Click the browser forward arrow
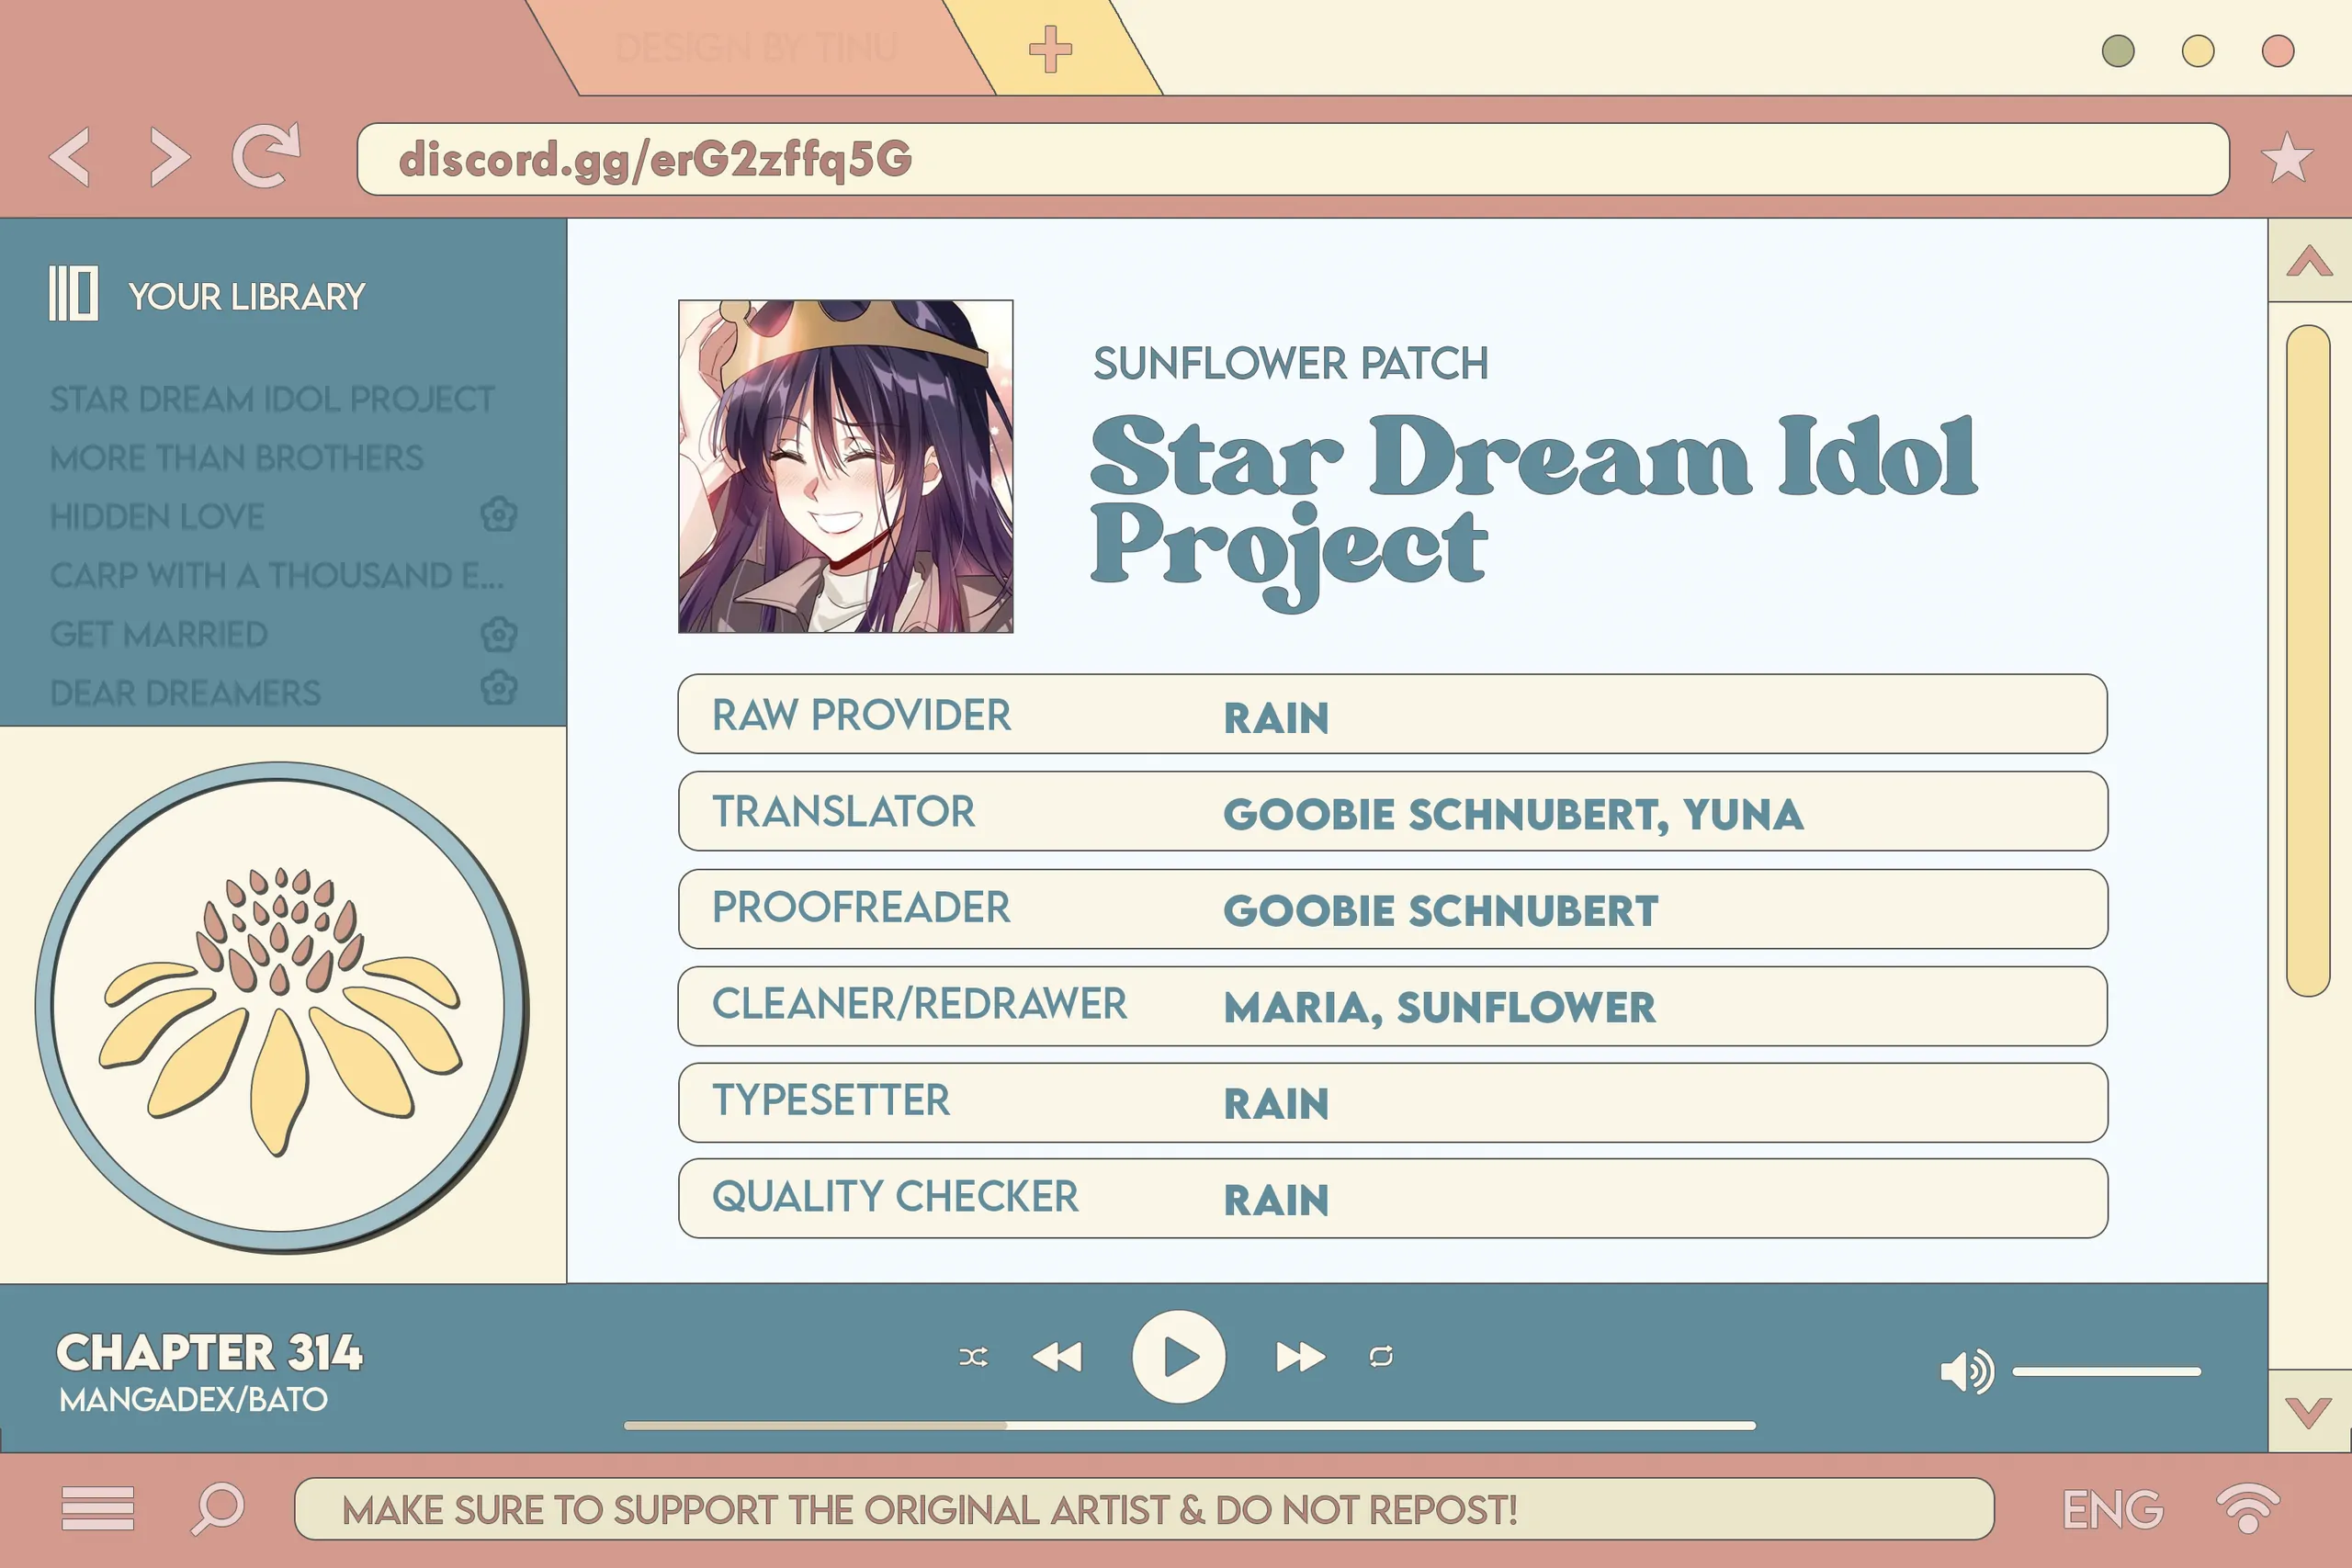 (x=169, y=157)
